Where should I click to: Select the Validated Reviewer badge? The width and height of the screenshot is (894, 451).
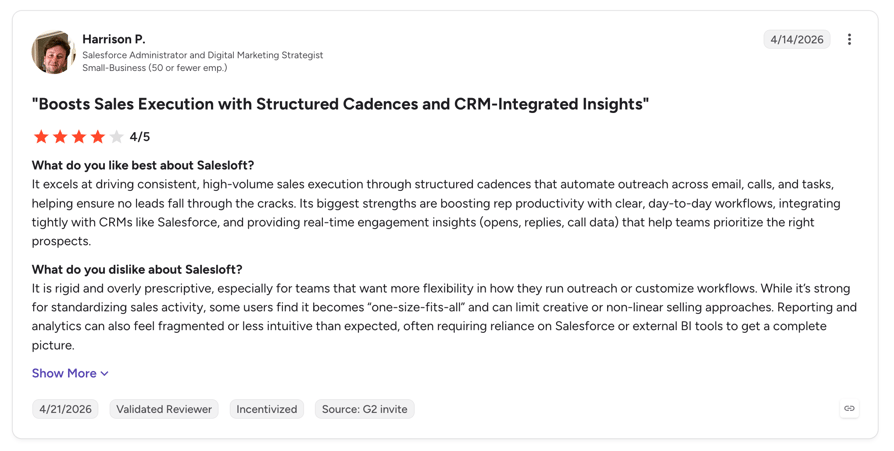click(x=164, y=409)
